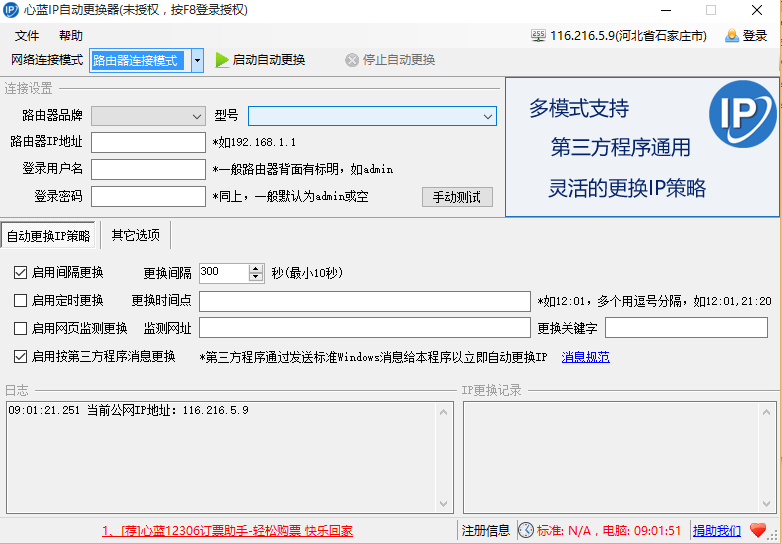Increase the 更换间隔 value with the up arrow
This screenshot has width=782, height=544.
[256, 269]
